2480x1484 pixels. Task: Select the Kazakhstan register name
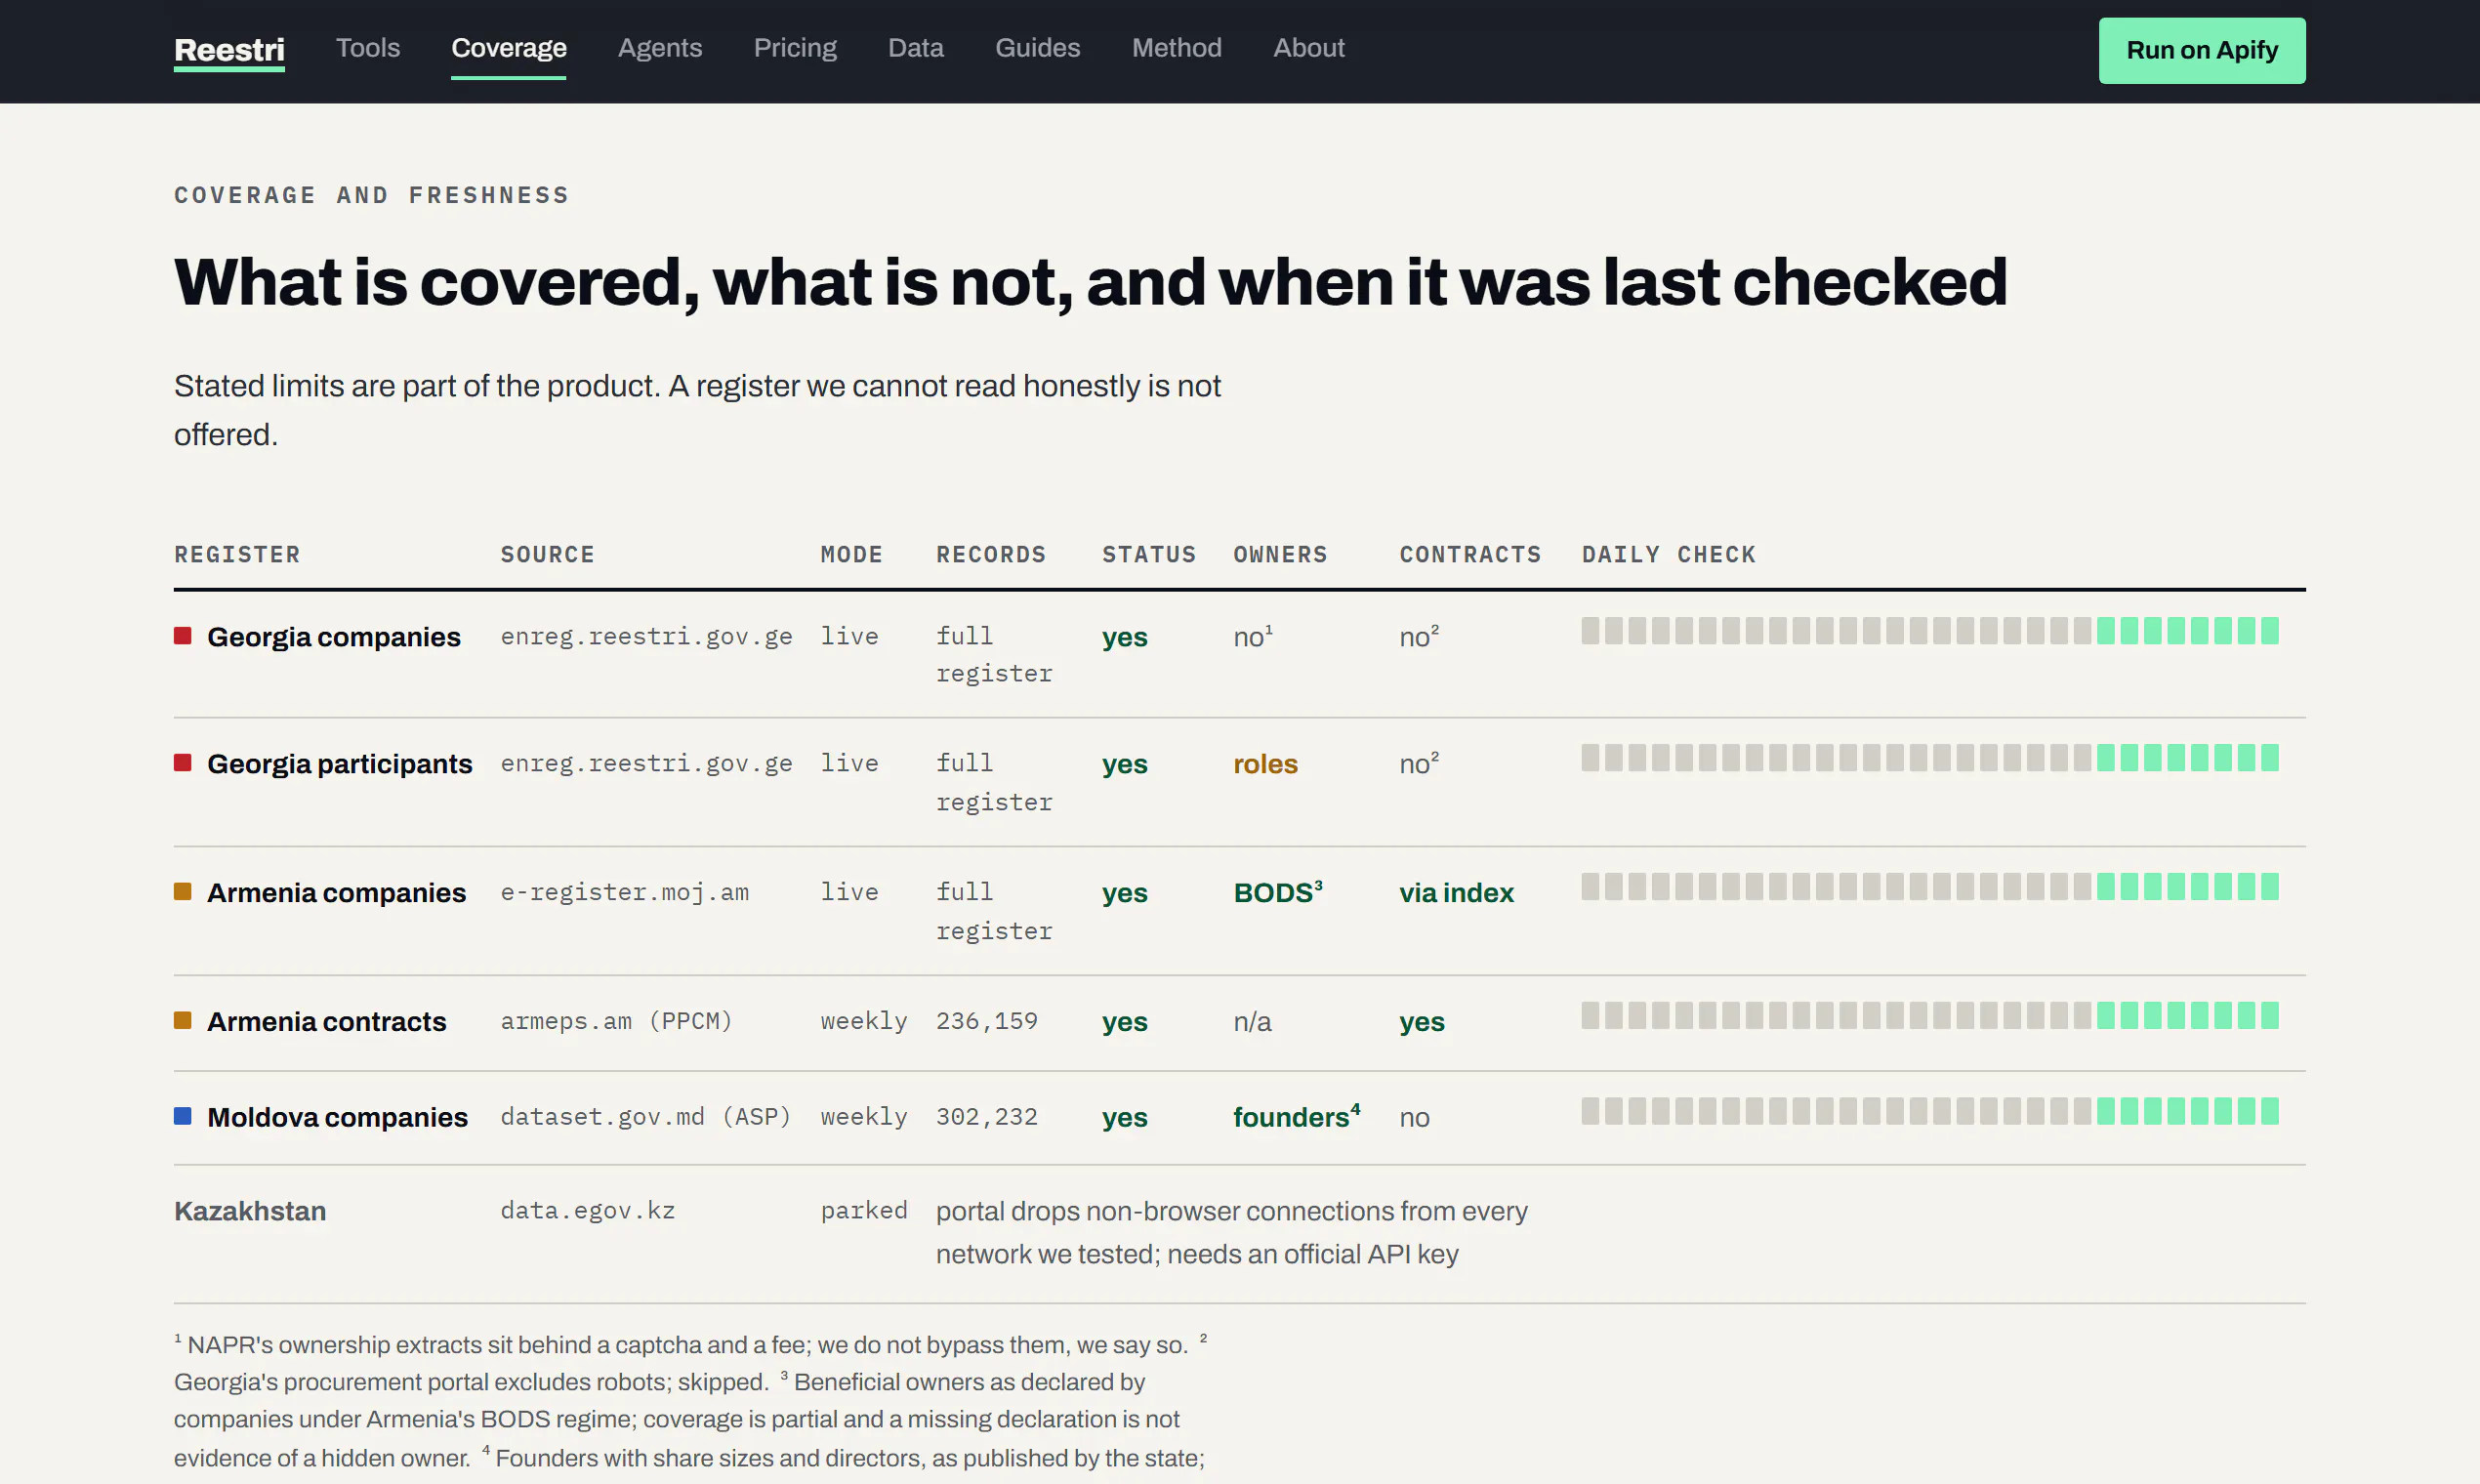(250, 1211)
